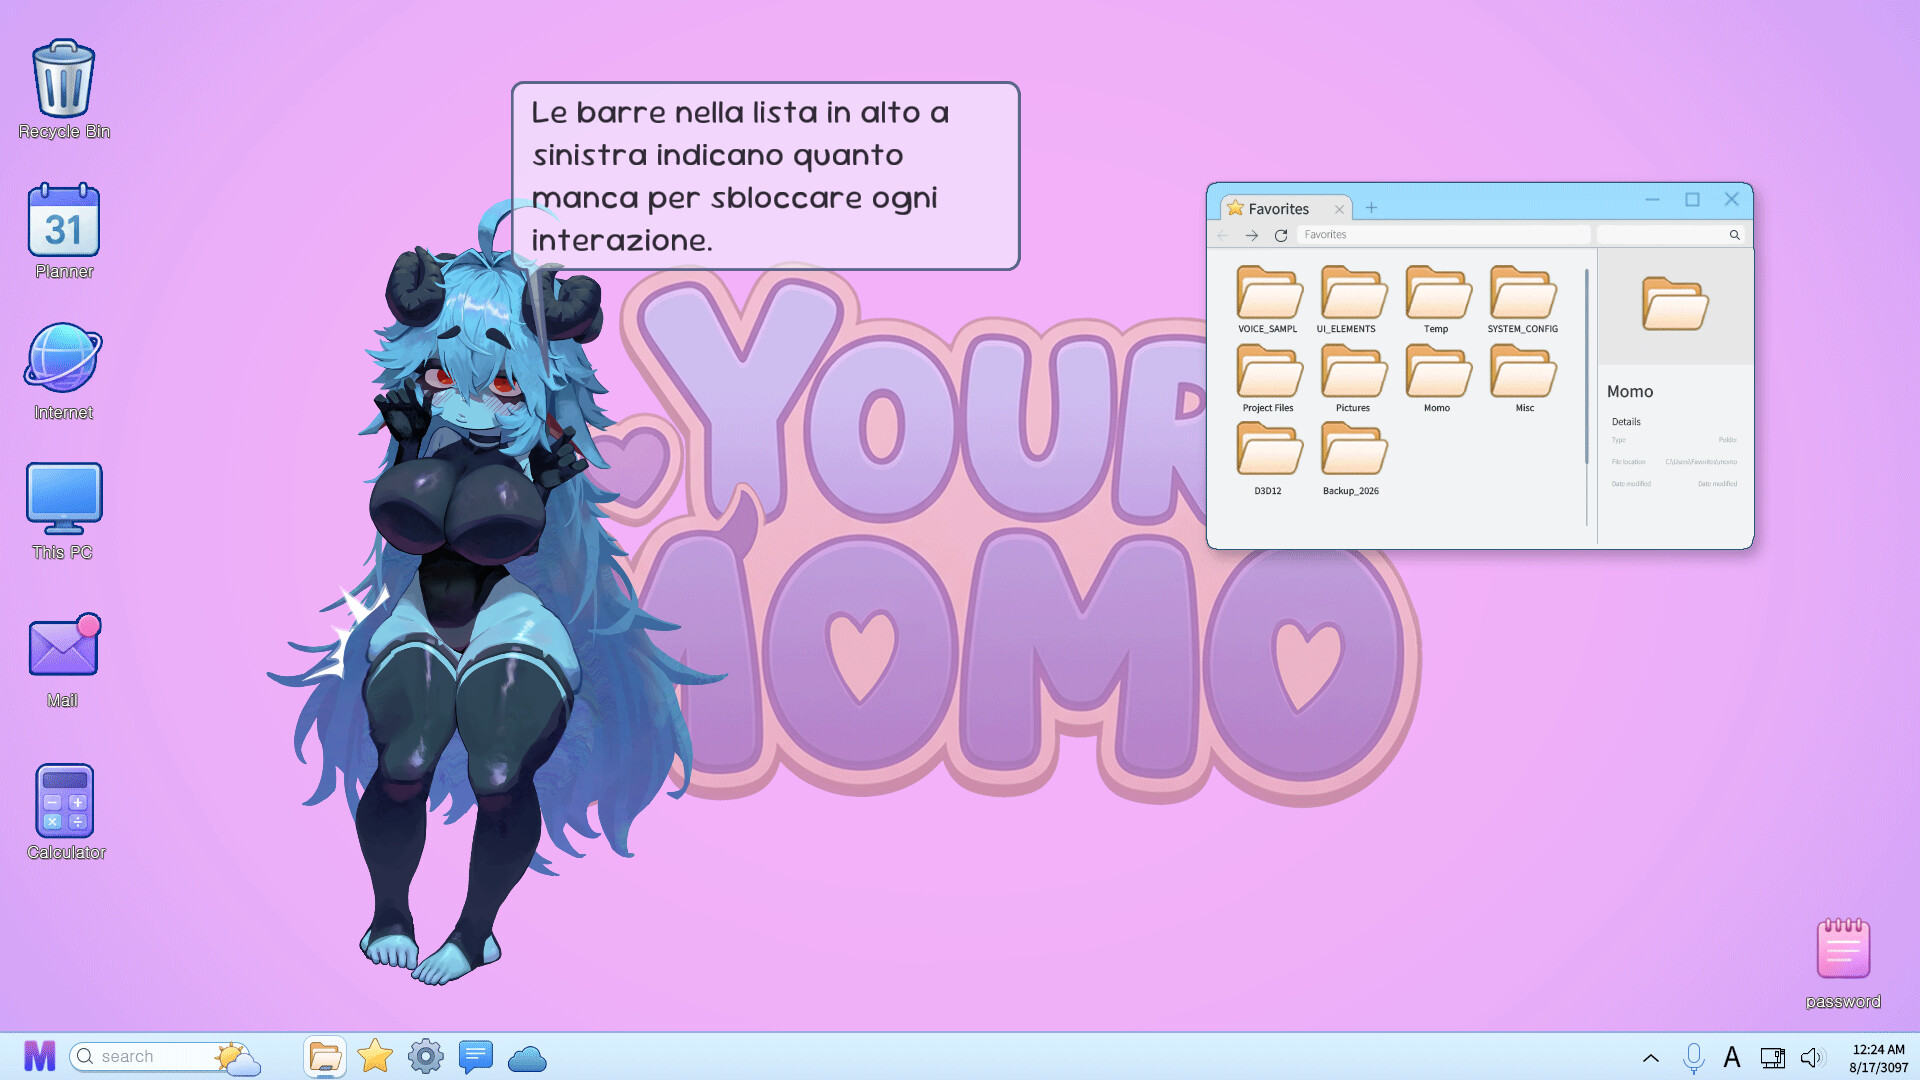Click the network display tray icon
Screen dimensions: 1920x1080
[1772, 1057]
